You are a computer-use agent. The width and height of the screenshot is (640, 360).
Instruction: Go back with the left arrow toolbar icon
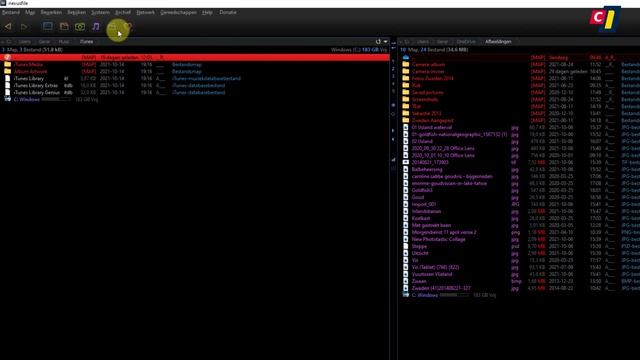(8, 27)
